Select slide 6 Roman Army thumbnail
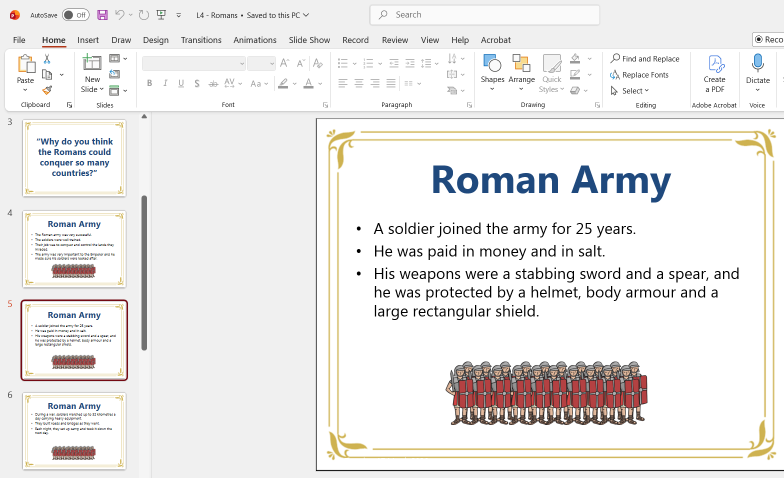Image resolution: width=784 pixels, height=478 pixels. tap(74, 431)
